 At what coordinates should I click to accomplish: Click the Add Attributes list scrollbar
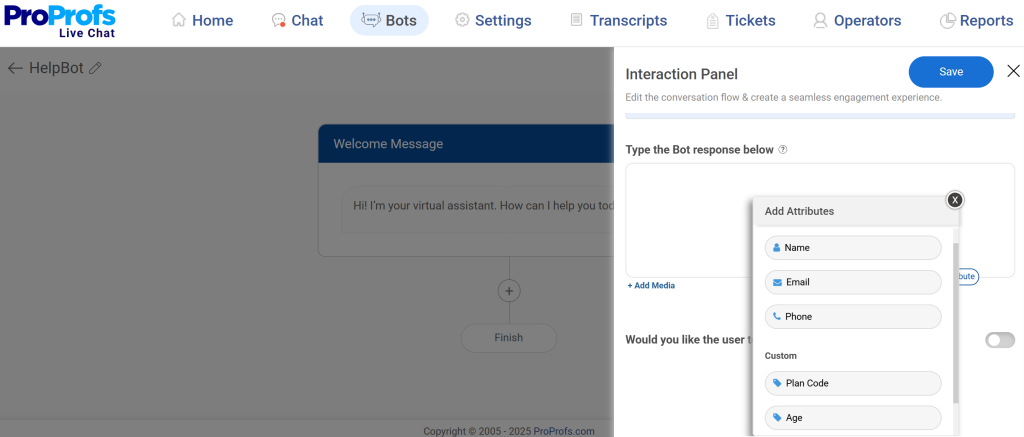click(x=955, y=320)
